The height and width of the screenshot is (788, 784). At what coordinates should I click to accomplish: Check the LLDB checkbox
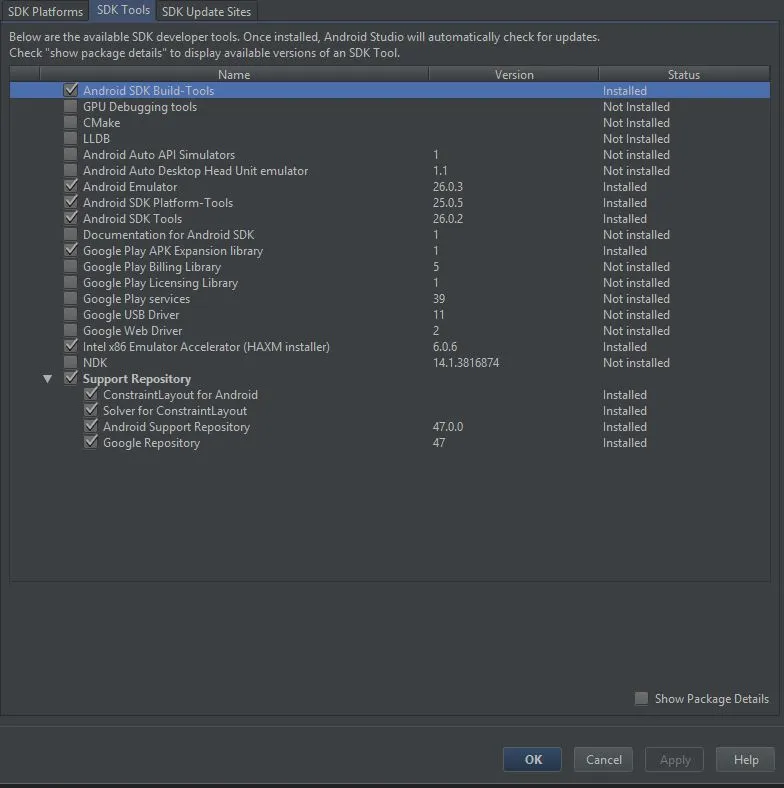(71, 138)
